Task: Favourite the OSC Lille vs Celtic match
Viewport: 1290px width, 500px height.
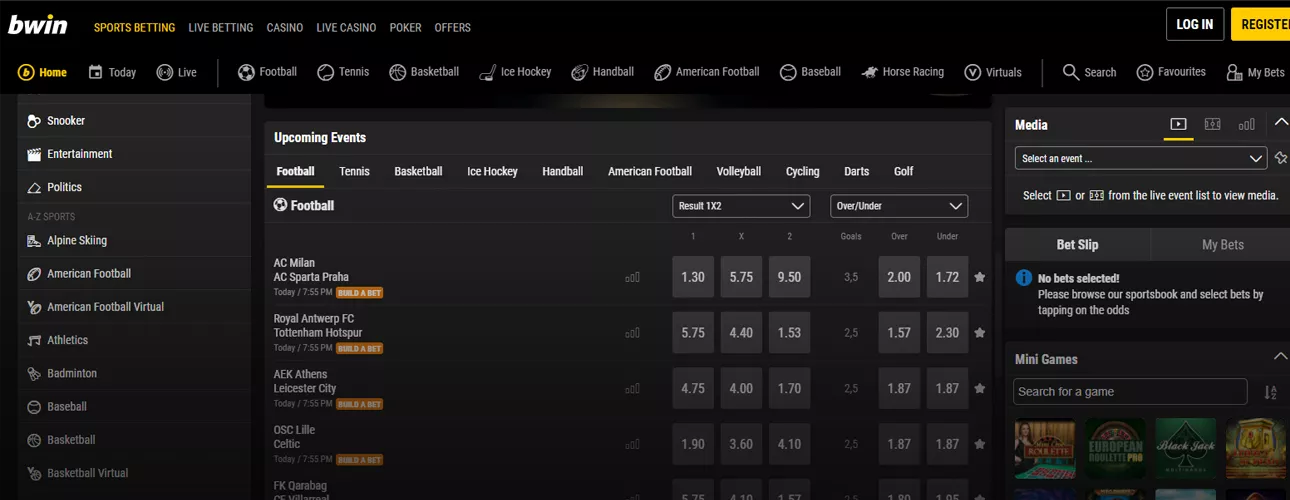Action: [979, 445]
